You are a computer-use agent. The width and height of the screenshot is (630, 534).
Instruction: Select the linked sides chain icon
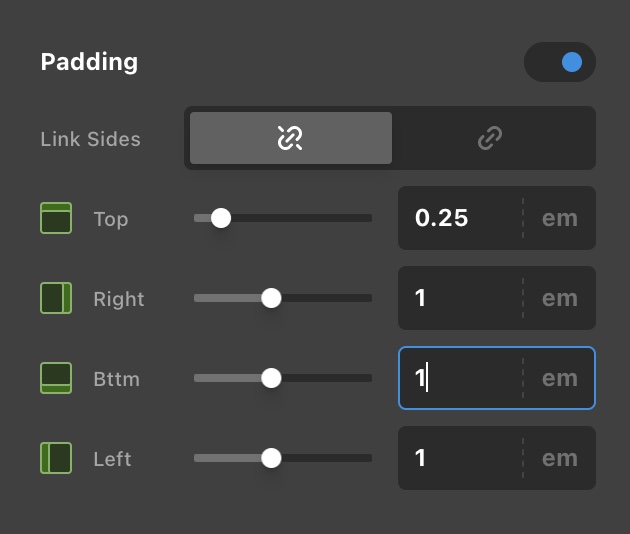[x=490, y=138]
